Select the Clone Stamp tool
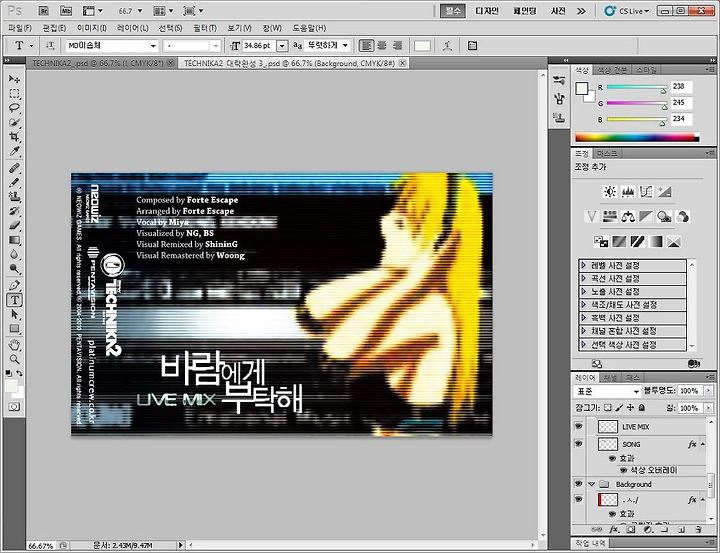This screenshot has height=553, width=720. click(x=14, y=197)
